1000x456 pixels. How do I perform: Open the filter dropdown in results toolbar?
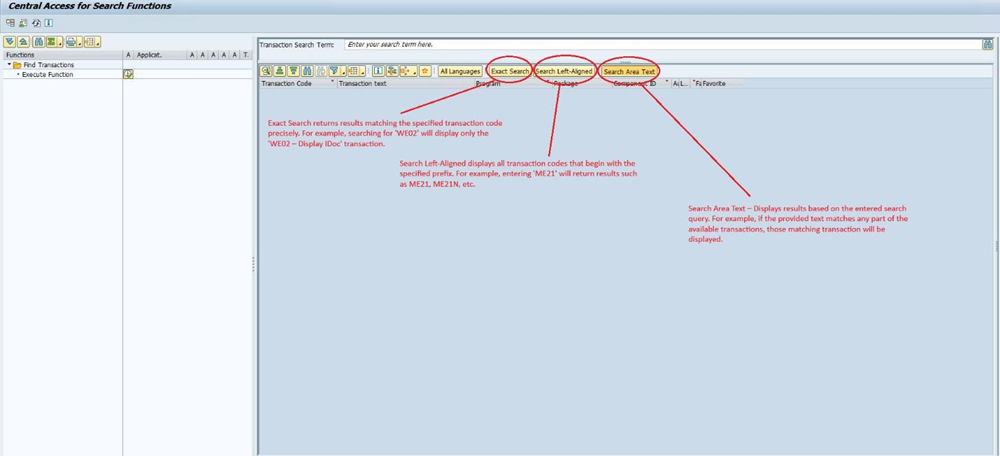point(342,71)
